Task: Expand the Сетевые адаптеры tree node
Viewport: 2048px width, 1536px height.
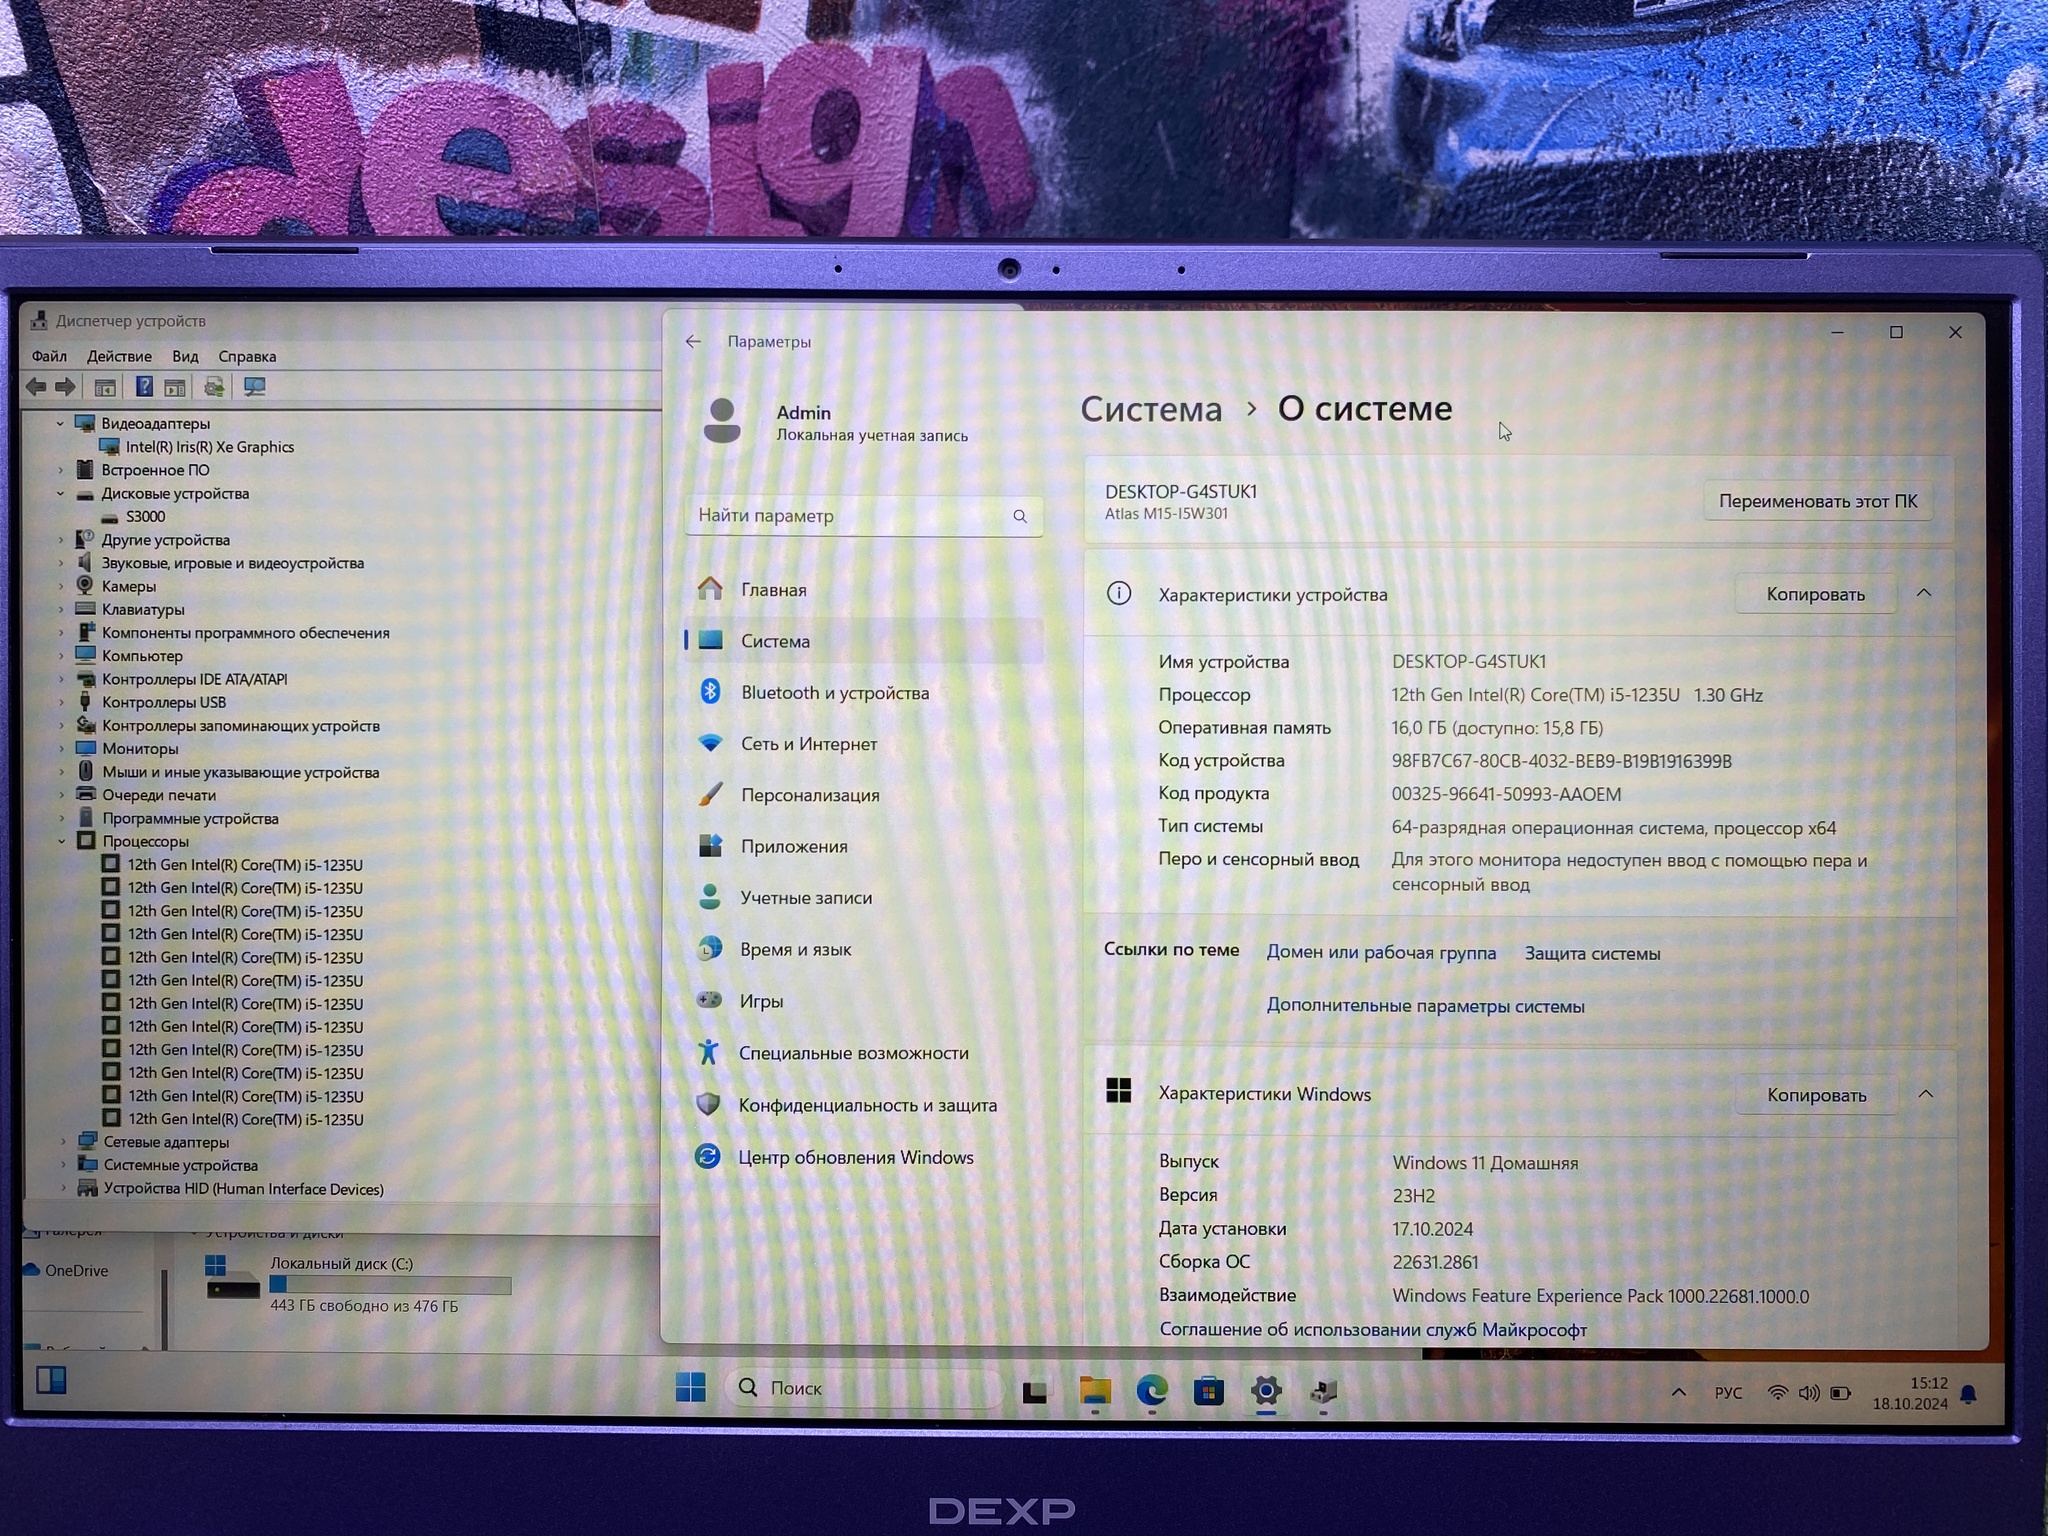Action: click(64, 1142)
